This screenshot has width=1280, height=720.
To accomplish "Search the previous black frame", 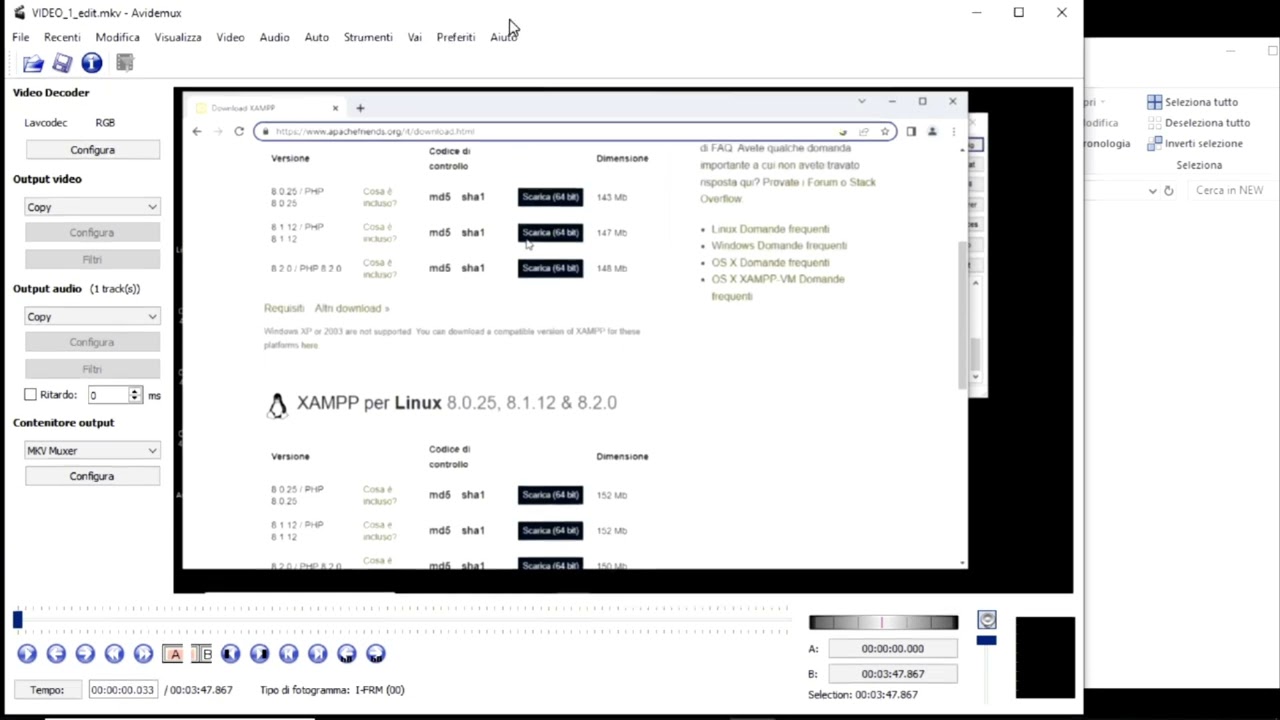I will (230, 653).
